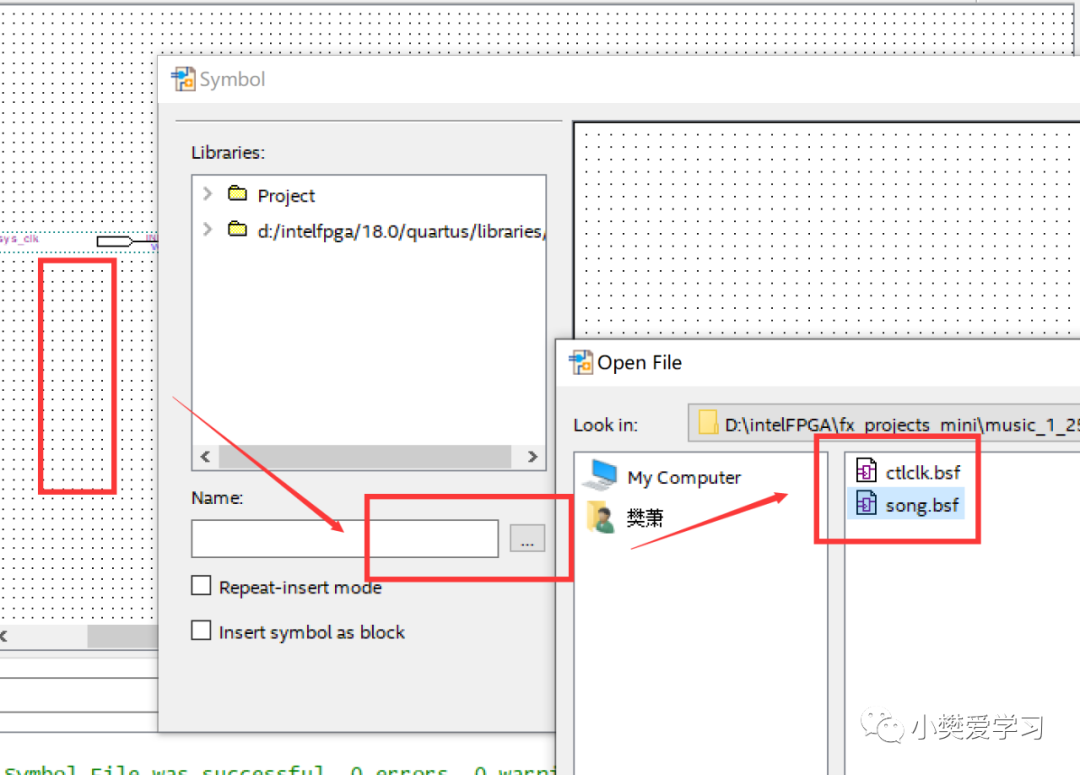This screenshot has height=775, width=1080.
Task: Click the Open File dialog title icon
Action: point(581,362)
